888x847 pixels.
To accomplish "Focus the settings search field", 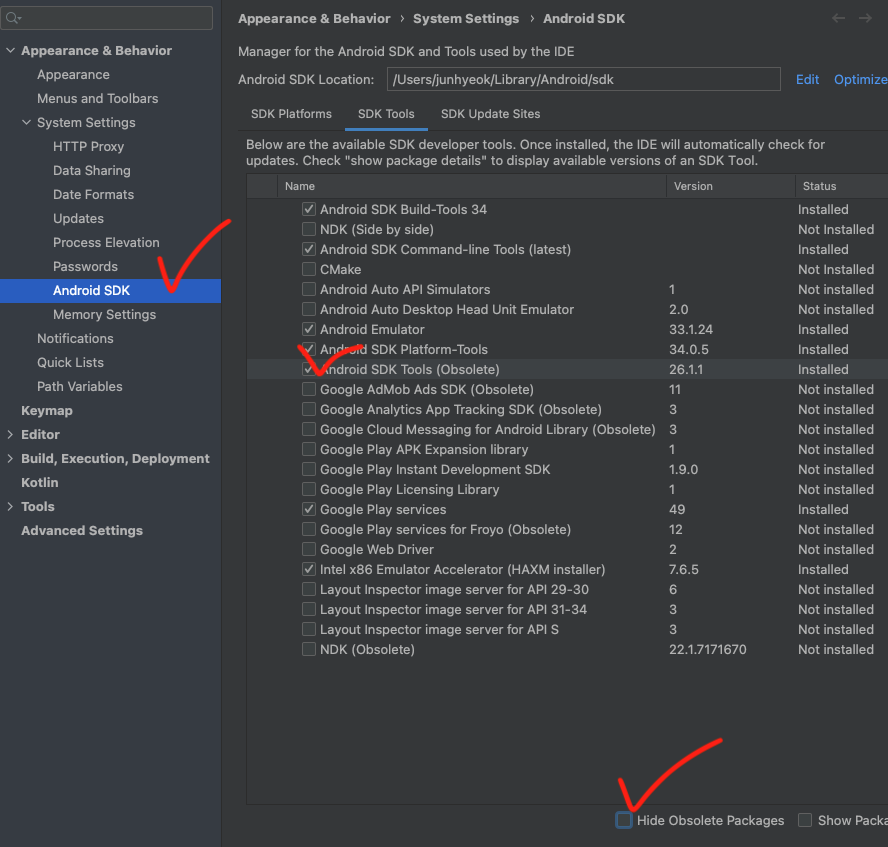I will 107,18.
